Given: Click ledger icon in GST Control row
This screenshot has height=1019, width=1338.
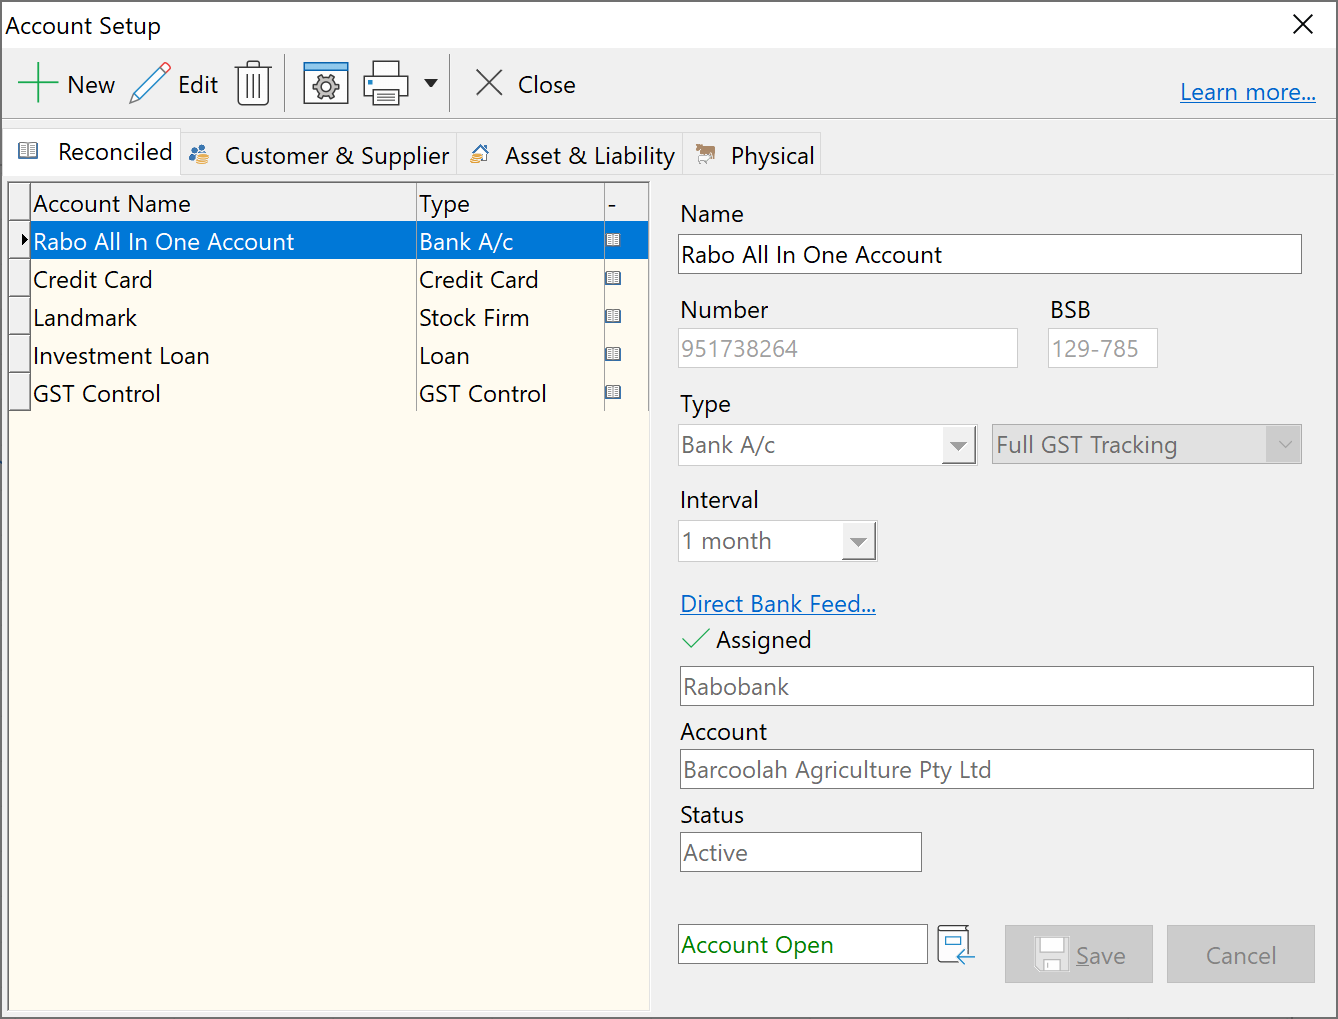Looking at the screenshot, I should click(x=613, y=392).
